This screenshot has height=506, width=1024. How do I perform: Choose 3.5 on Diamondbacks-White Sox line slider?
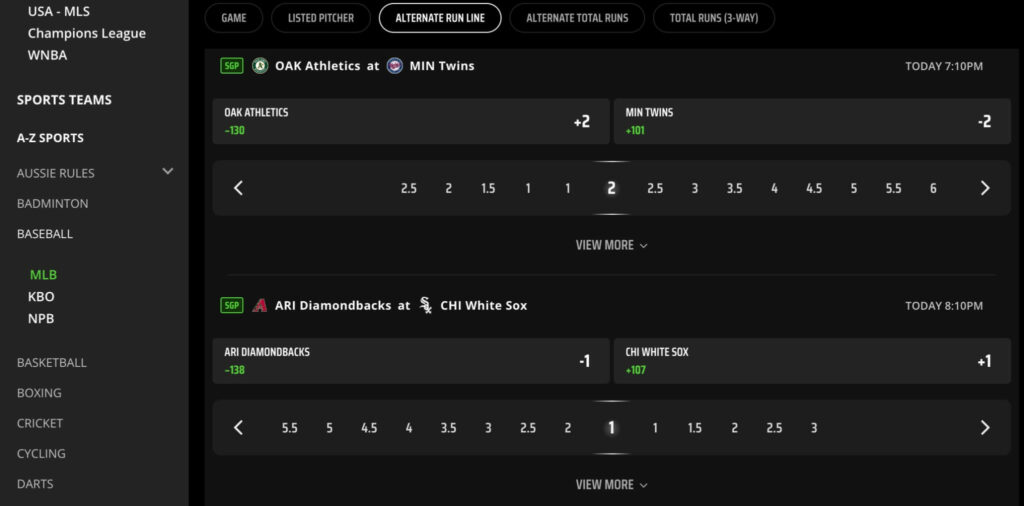point(448,428)
